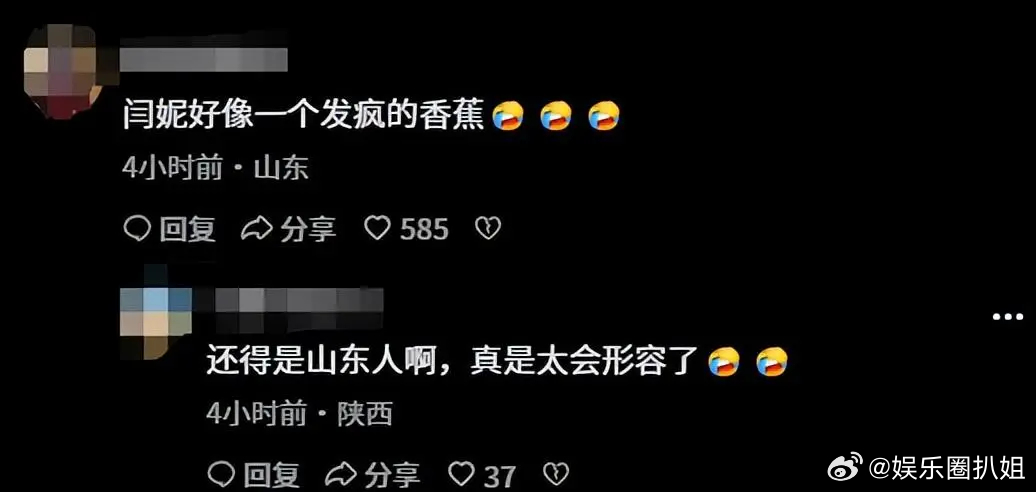Click the share arrow icon on the first comment
Image resolution: width=1036 pixels, height=492 pixels.
point(256,229)
